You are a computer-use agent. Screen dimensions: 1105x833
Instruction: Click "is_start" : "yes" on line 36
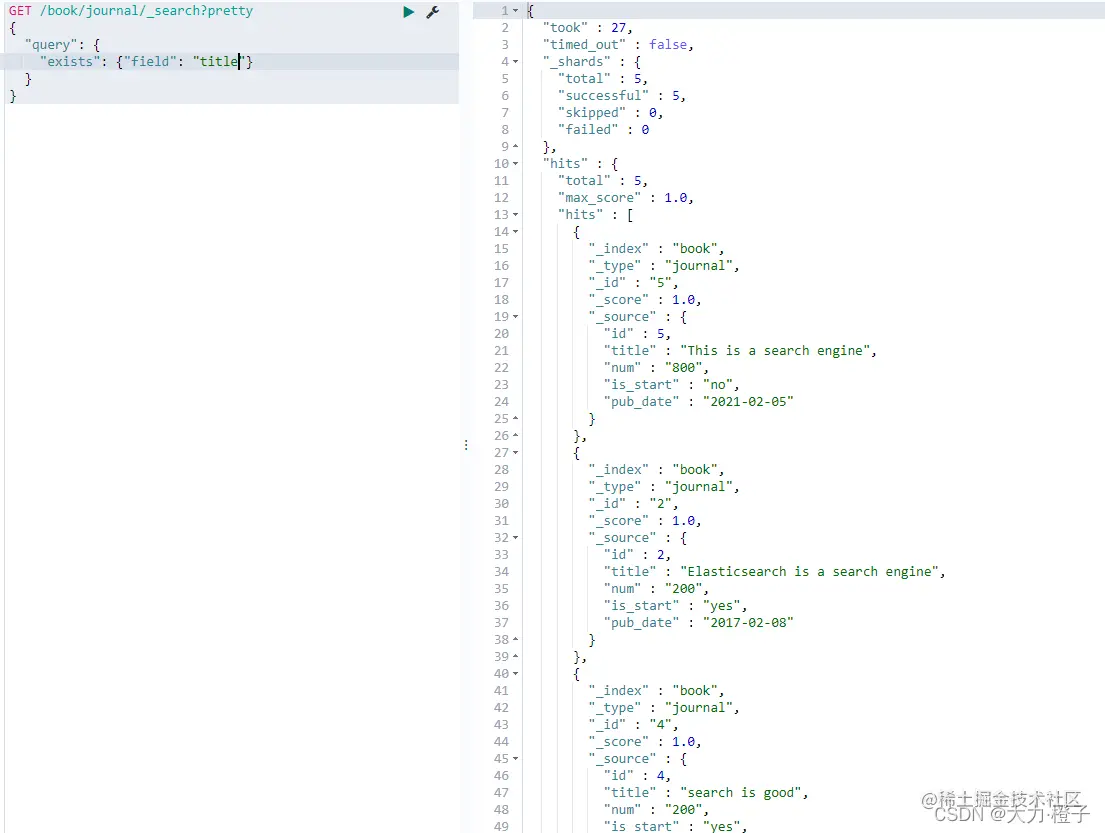675,605
